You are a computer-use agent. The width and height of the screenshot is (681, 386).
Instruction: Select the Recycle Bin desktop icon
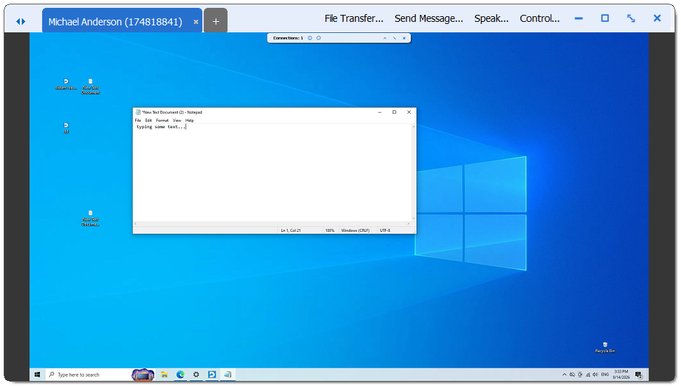[x=605, y=347]
